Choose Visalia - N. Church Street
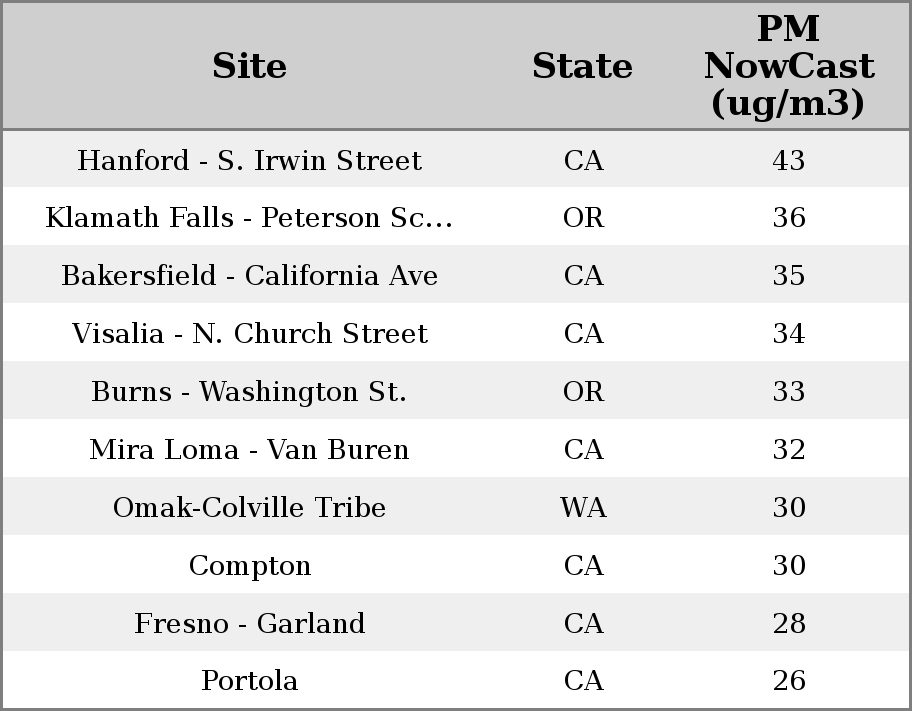 click(x=249, y=334)
